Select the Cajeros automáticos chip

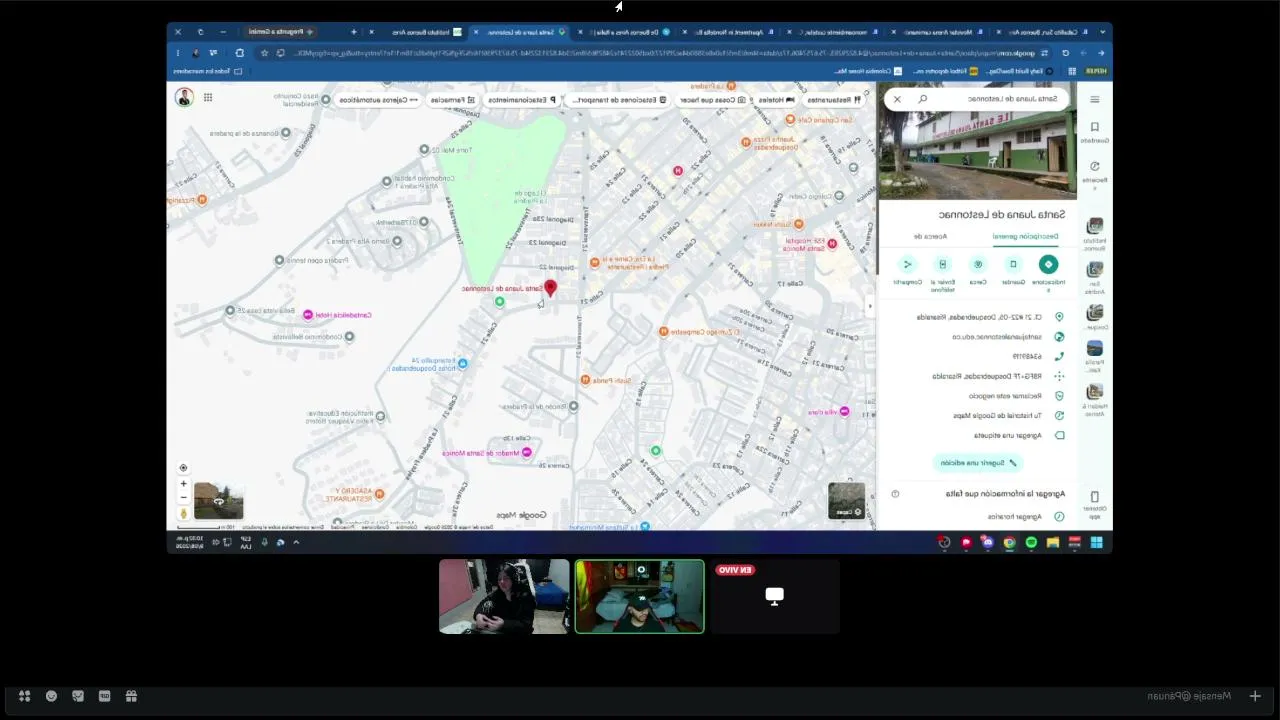[379, 100]
